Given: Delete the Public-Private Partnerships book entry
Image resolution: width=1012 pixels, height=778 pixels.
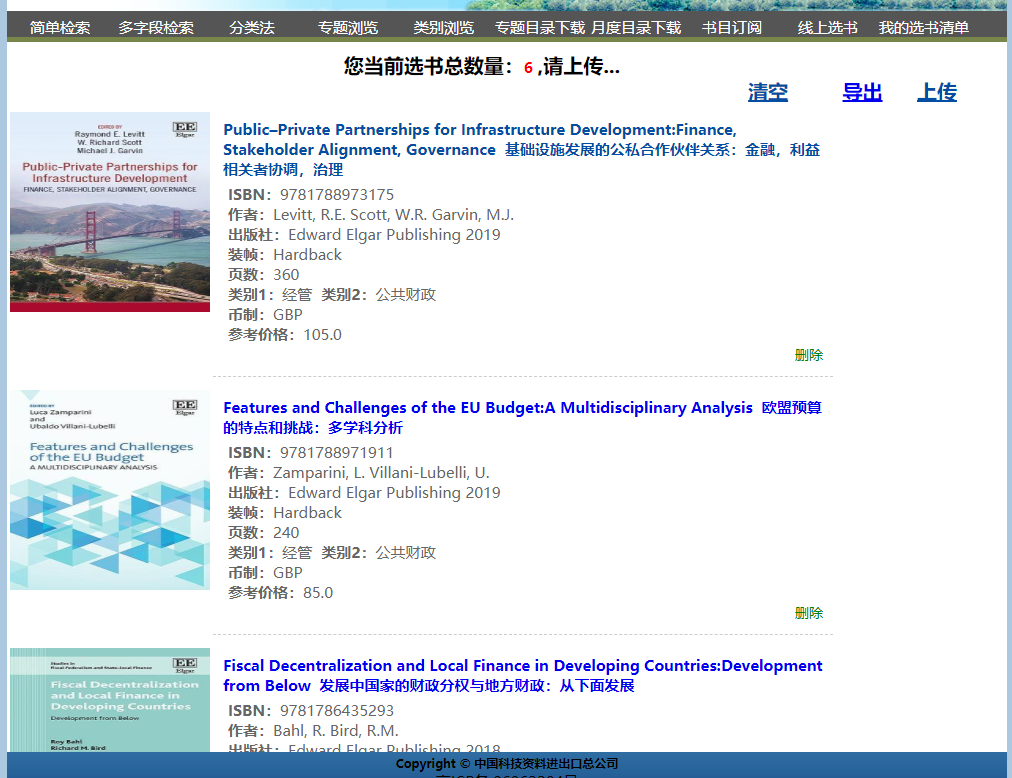Looking at the screenshot, I should [808, 355].
